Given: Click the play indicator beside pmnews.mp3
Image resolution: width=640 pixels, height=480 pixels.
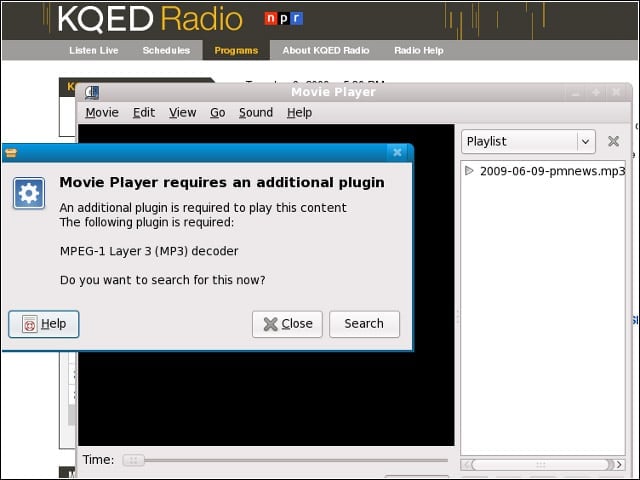Looking at the screenshot, I should tap(469, 171).
